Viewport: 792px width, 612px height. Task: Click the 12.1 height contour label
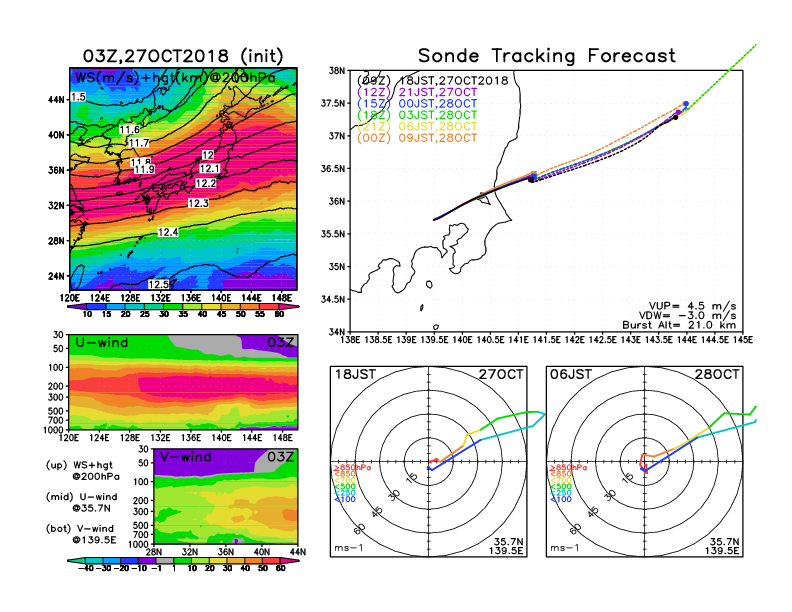[210, 169]
